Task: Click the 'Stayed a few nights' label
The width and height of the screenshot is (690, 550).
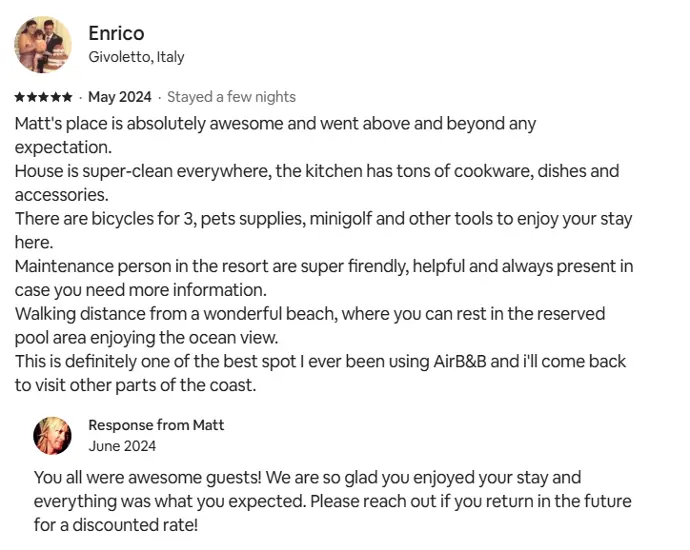Action: [x=231, y=97]
